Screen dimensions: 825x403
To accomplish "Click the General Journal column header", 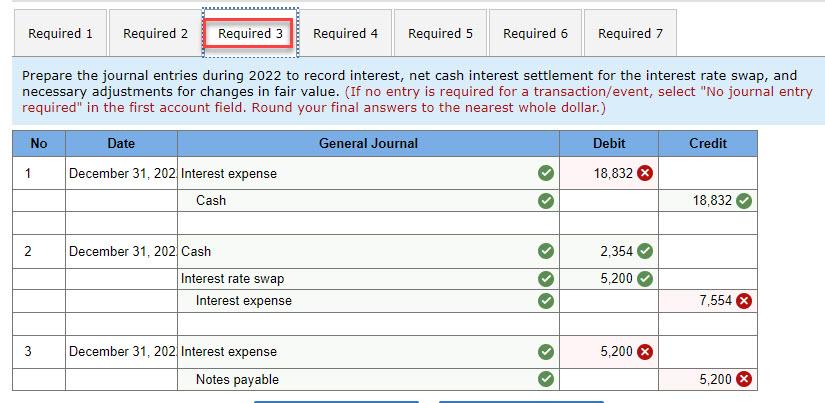I will point(368,143).
